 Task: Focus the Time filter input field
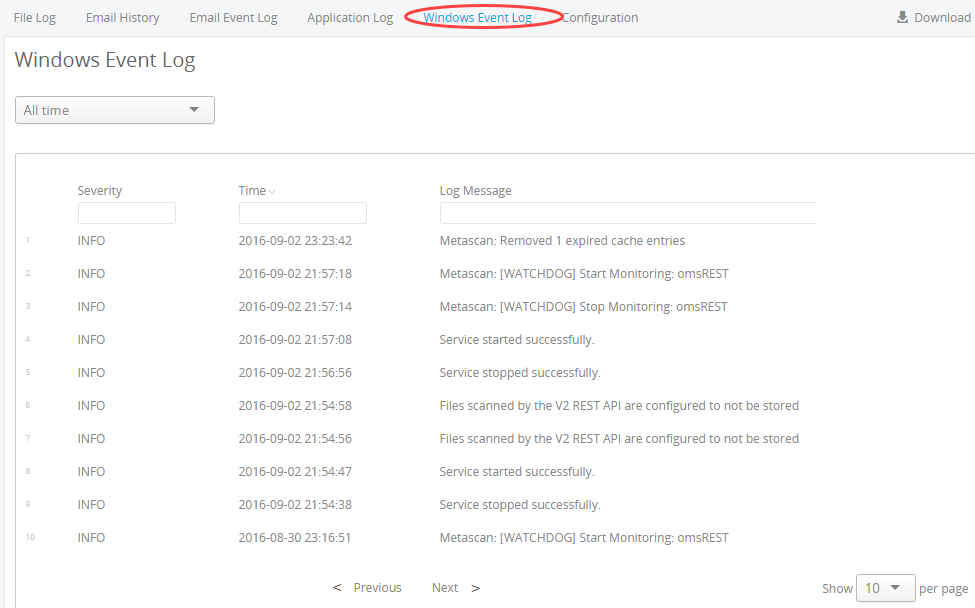point(303,213)
